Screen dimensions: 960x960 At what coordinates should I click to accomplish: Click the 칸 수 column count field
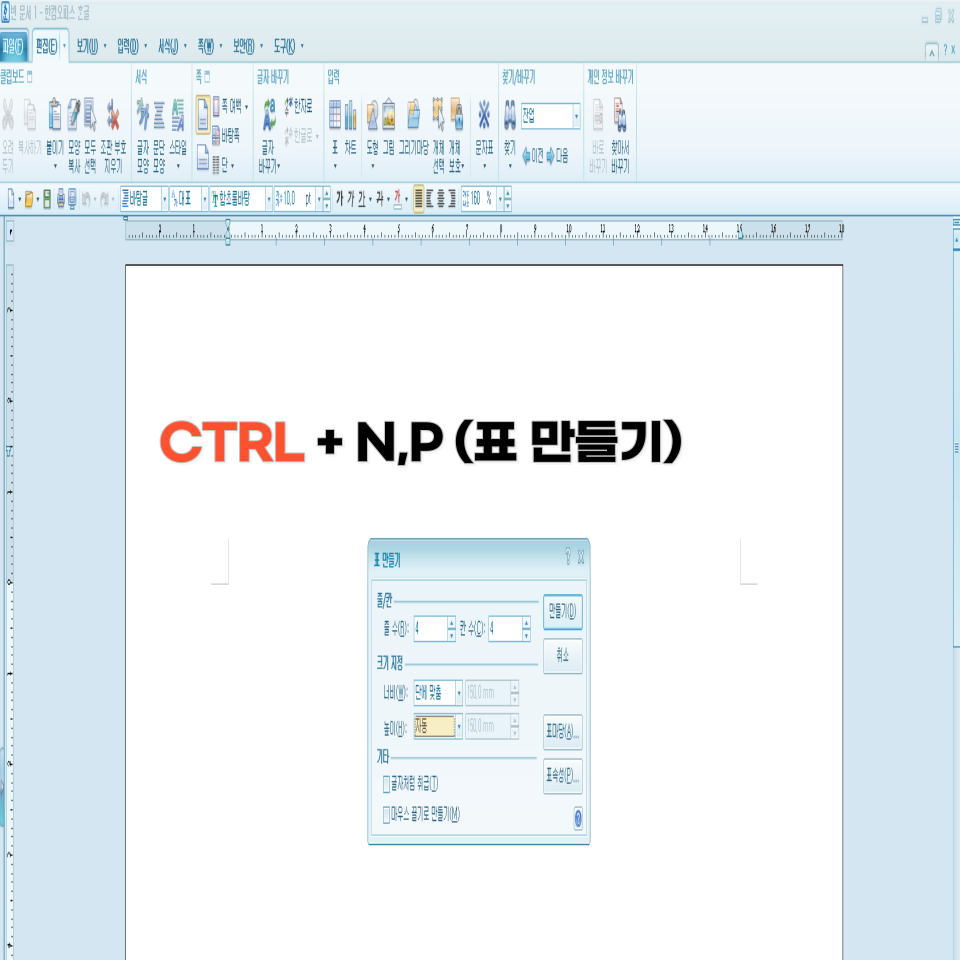click(504, 628)
